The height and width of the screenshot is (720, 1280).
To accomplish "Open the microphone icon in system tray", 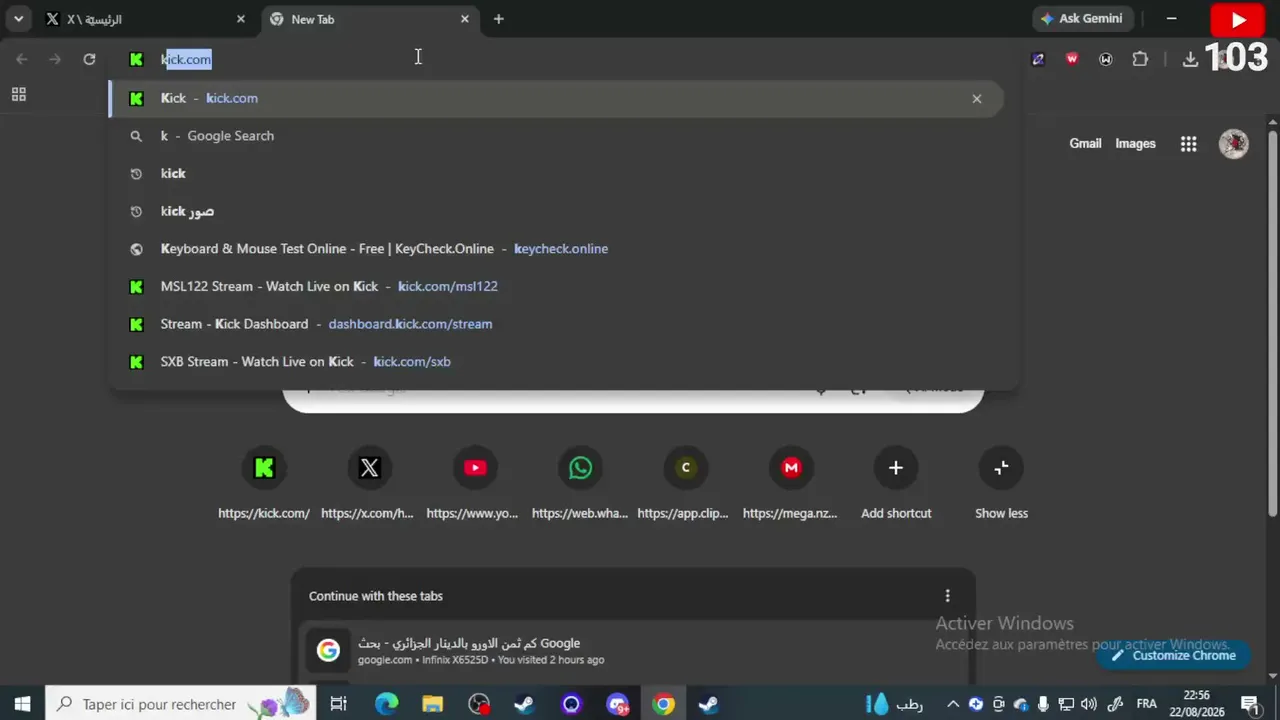I will click(x=1043, y=704).
